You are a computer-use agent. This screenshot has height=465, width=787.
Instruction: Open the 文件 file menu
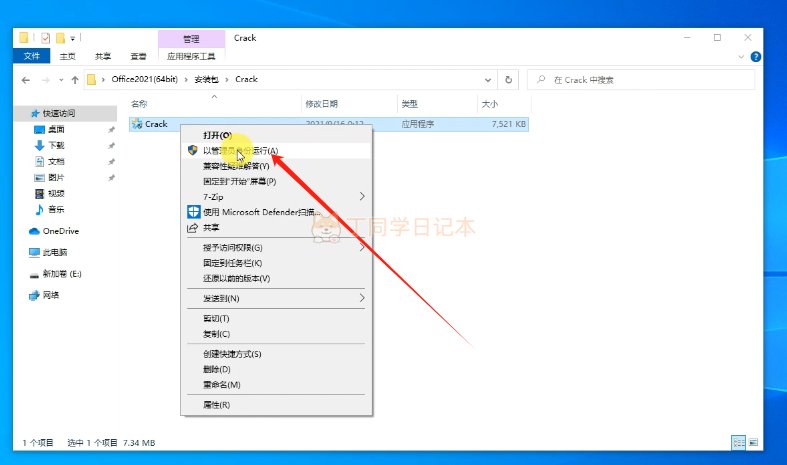pos(32,57)
